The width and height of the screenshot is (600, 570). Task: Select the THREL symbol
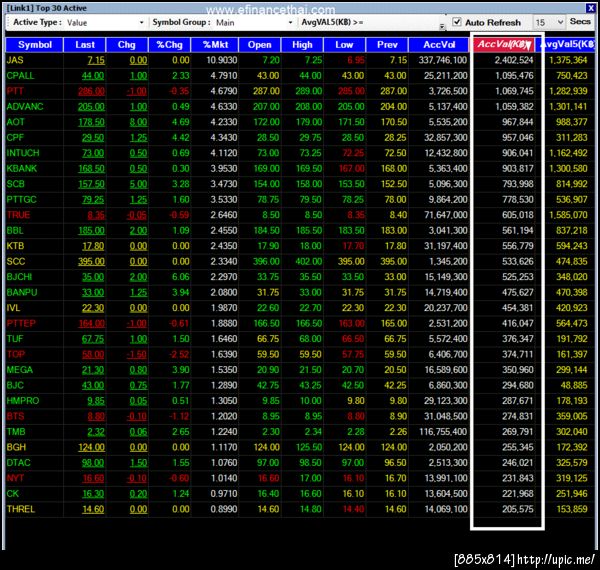pos(21,510)
